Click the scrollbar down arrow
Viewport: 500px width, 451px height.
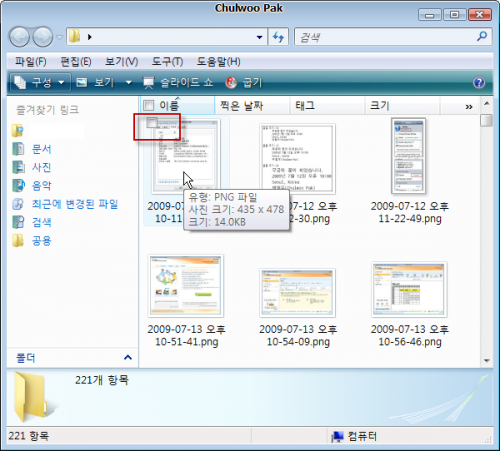point(487,361)
